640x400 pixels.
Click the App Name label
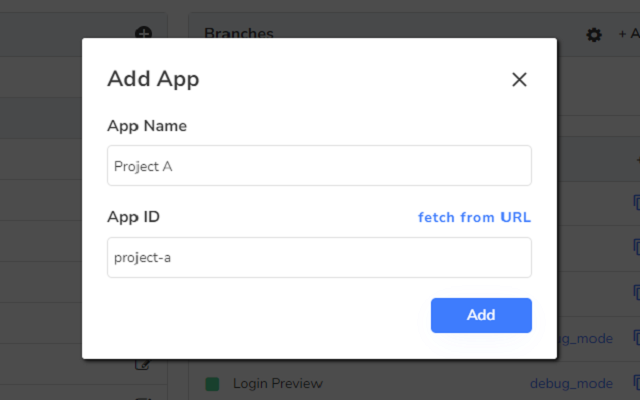[x=147, y=126]
